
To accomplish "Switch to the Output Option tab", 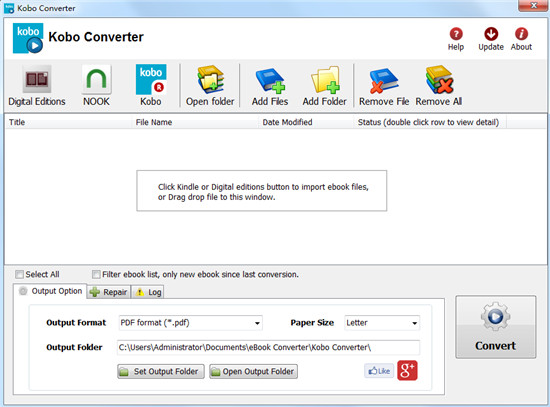I will [50, 291].
